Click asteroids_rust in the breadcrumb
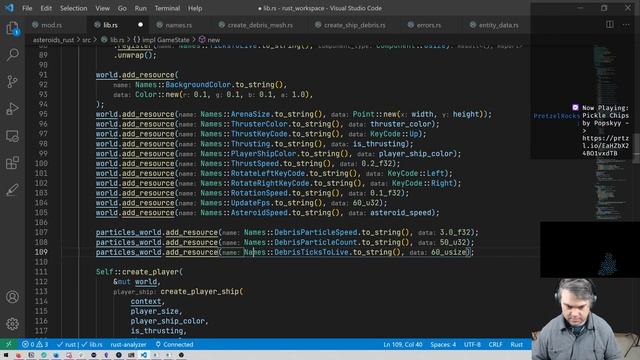The image size is (640, 360). point(53,40)
